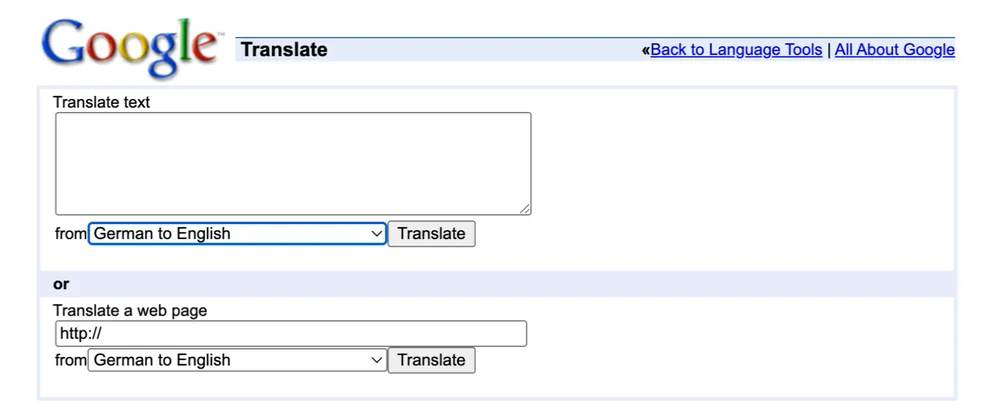Click the "Translate text" label
This screenshot has height=417, width=1000.
pos(101,102)
